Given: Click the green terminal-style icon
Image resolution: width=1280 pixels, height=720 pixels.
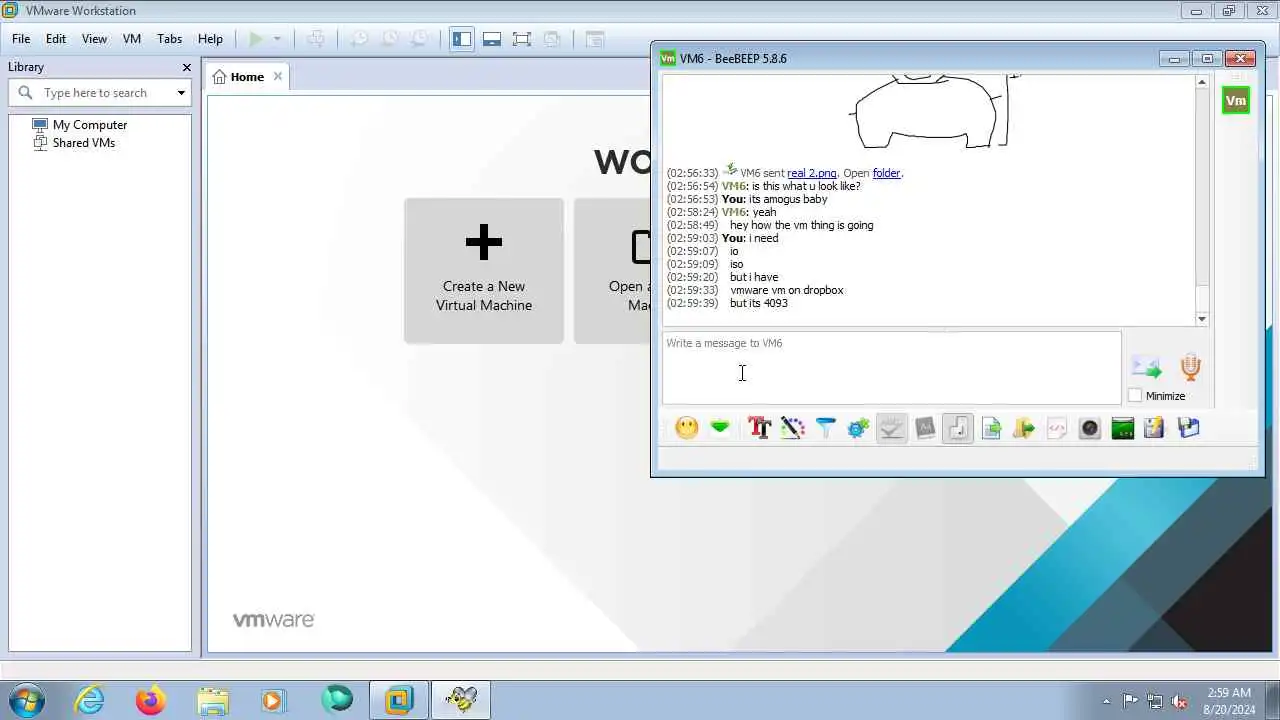Looking at the screenshot, I should point(1123,428).
